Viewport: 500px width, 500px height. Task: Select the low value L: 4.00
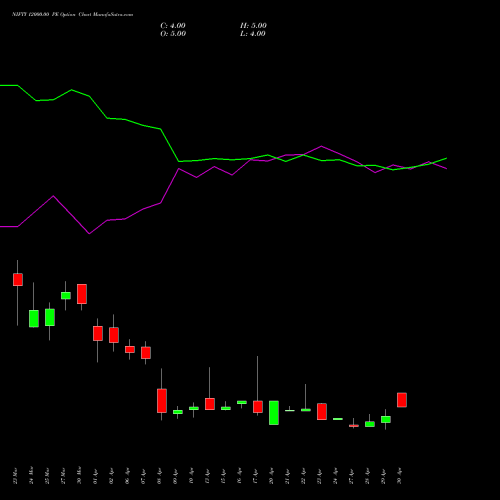(253, 34)
